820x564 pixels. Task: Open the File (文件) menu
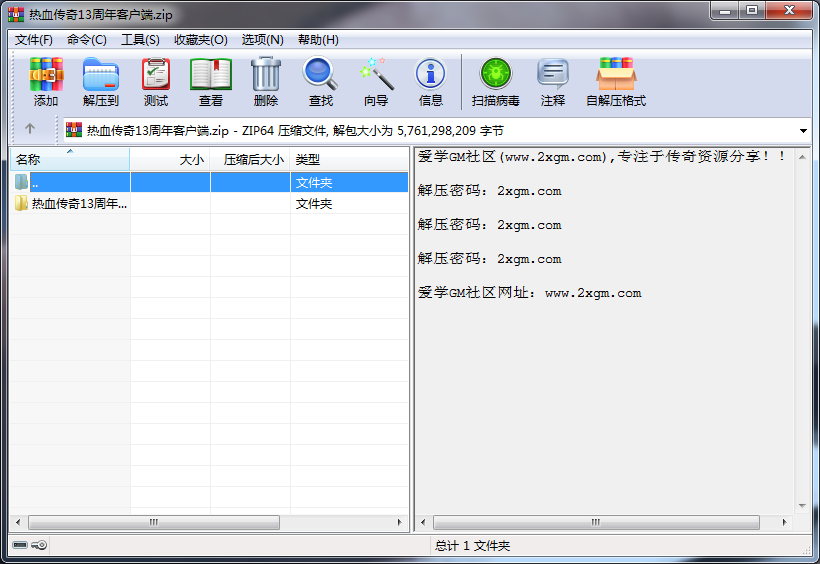33,40
